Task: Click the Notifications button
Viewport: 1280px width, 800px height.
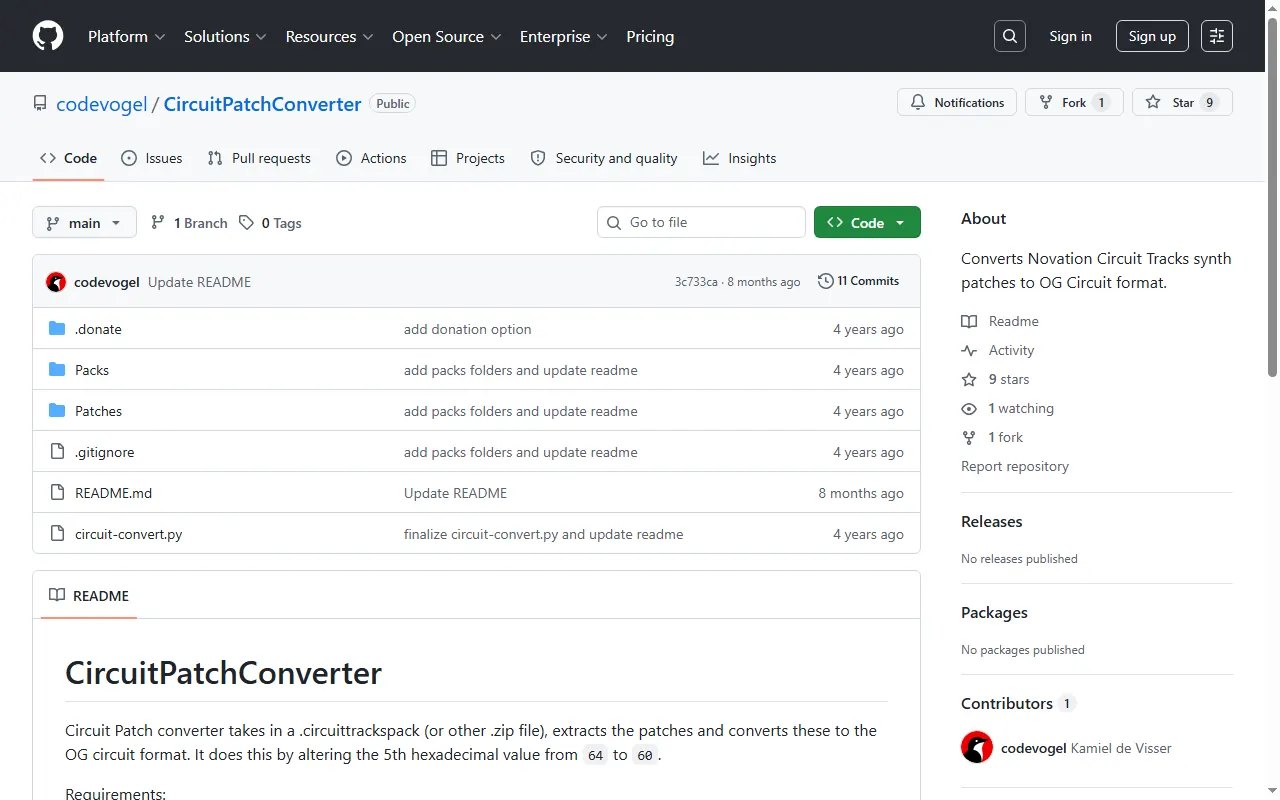Action: pyautogui.click(x=957, y=102)
